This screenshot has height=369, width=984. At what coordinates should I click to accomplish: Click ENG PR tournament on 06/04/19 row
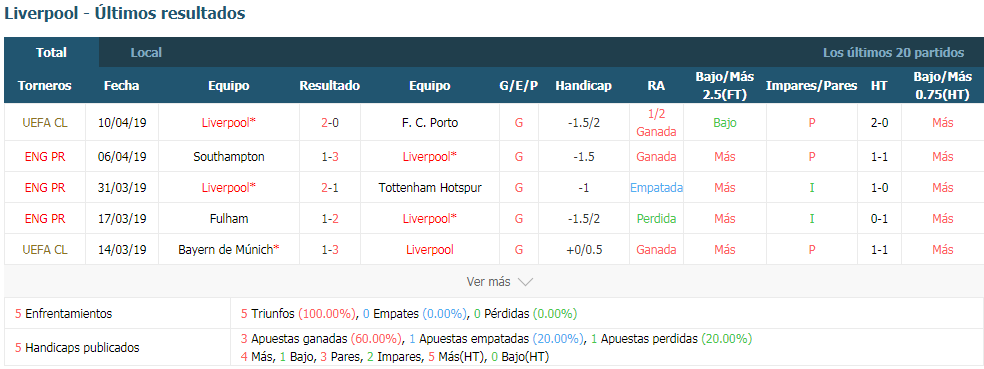point(45,156)
